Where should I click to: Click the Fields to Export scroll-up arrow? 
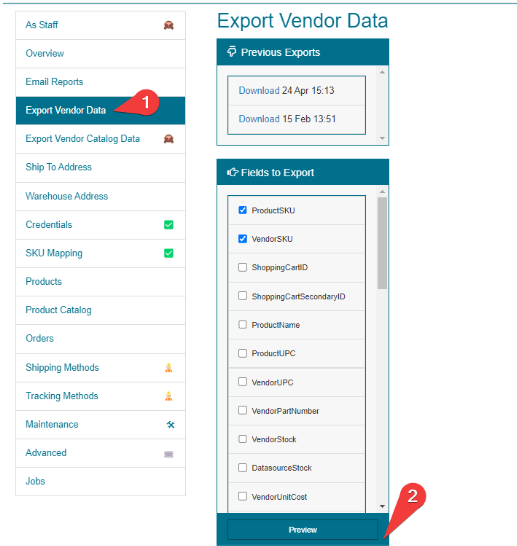coord(382,192)
